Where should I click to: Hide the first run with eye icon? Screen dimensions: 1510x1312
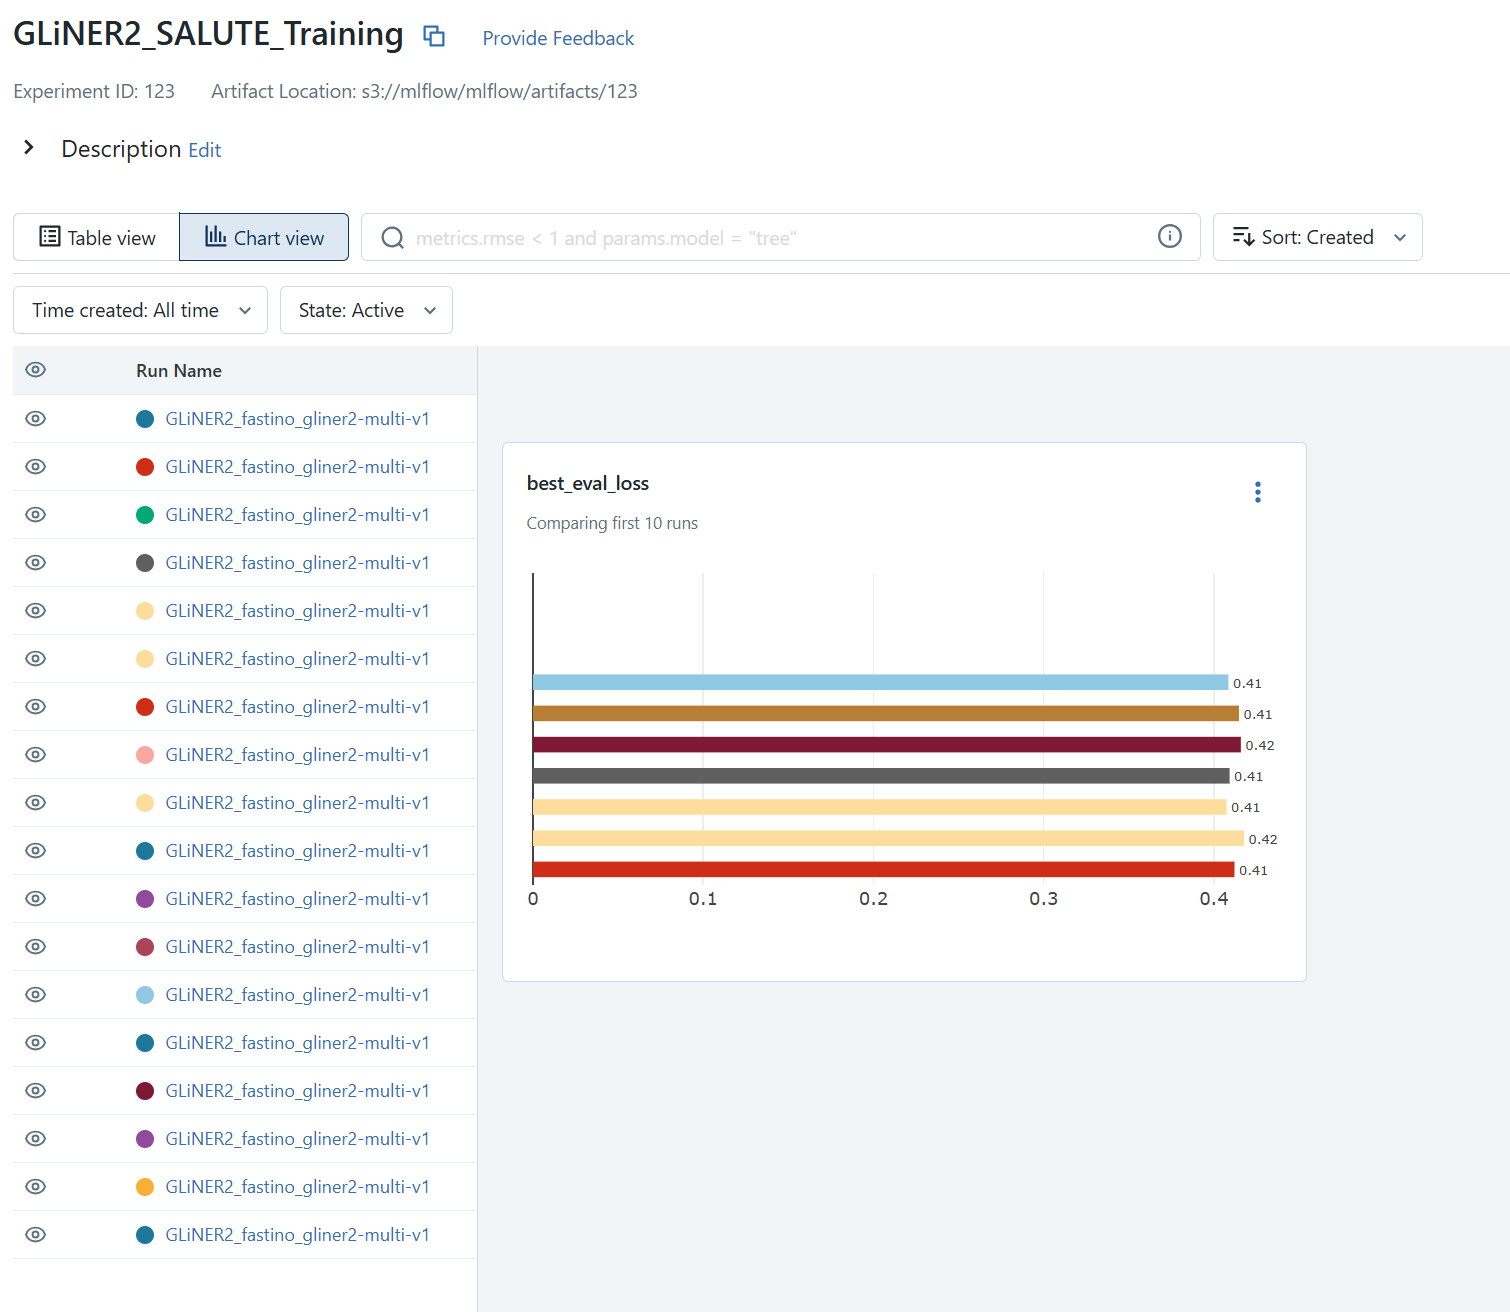click(36, 419)
